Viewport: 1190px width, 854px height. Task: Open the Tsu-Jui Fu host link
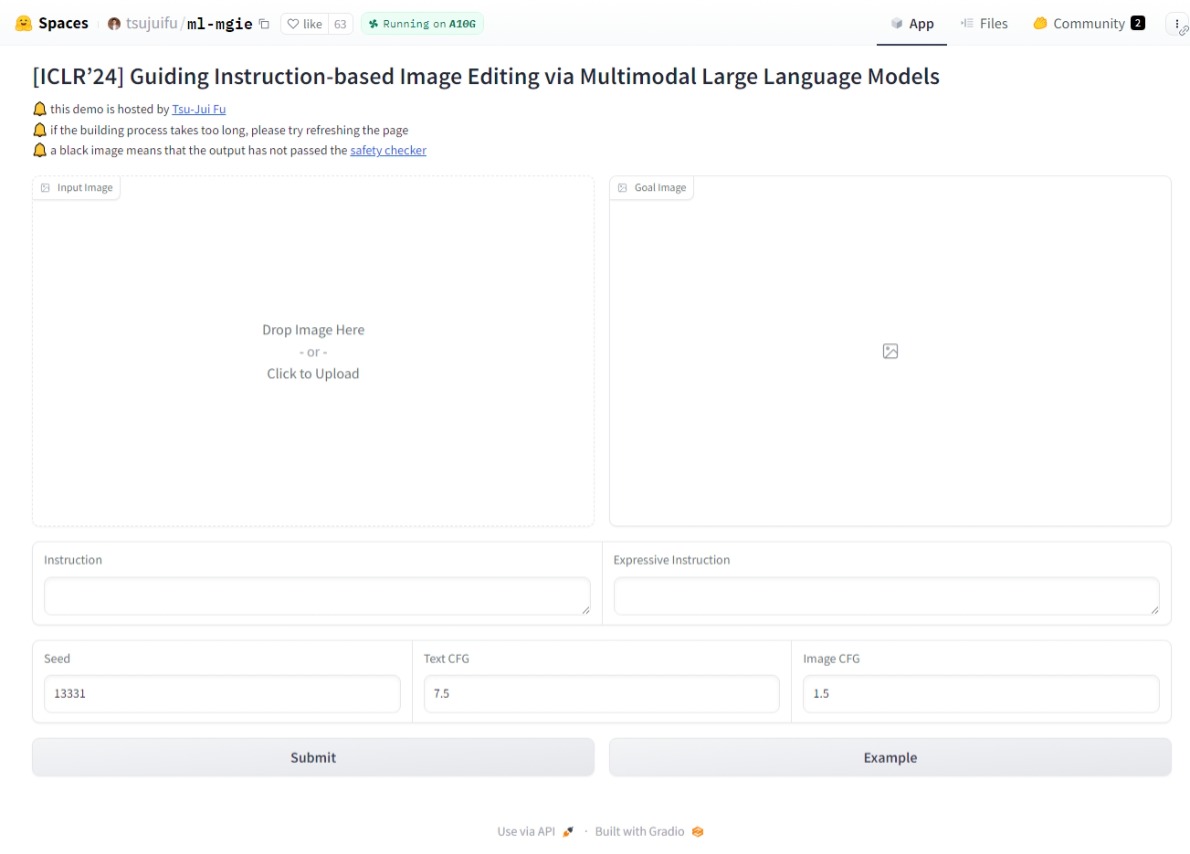coord(198,109)
